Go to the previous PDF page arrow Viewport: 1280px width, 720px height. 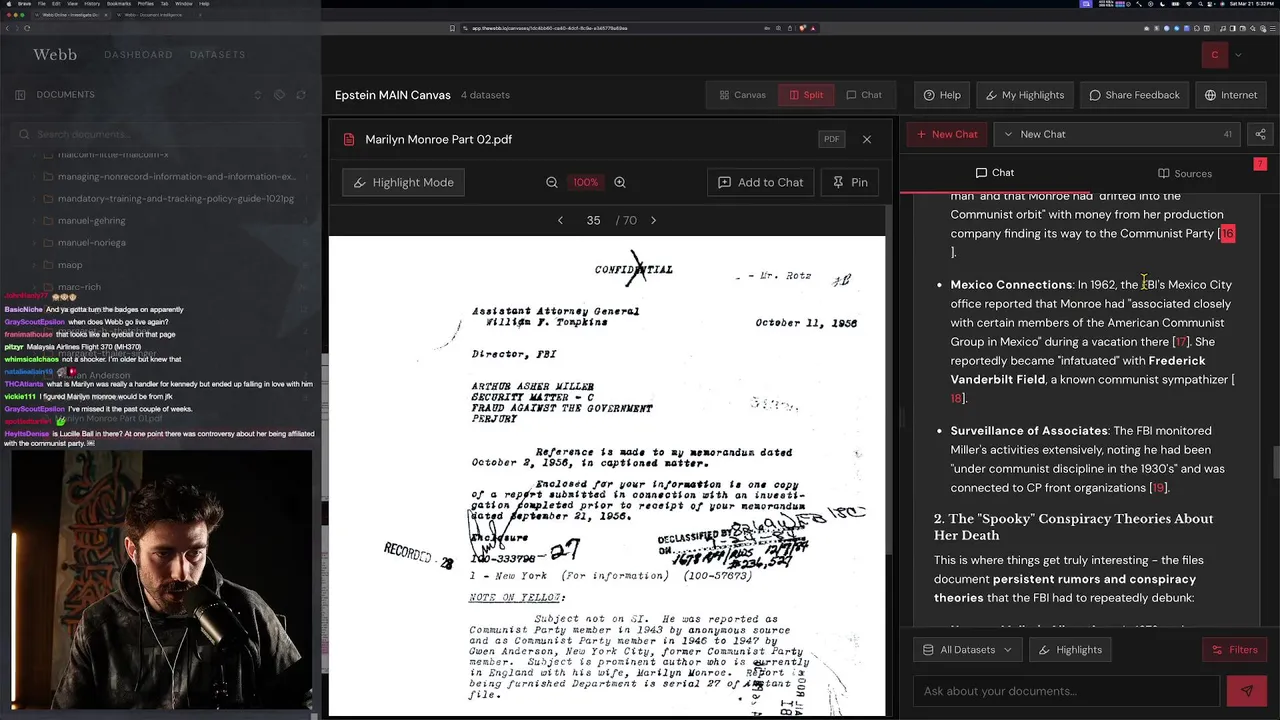pyautogui.click(x=560, y=220)
